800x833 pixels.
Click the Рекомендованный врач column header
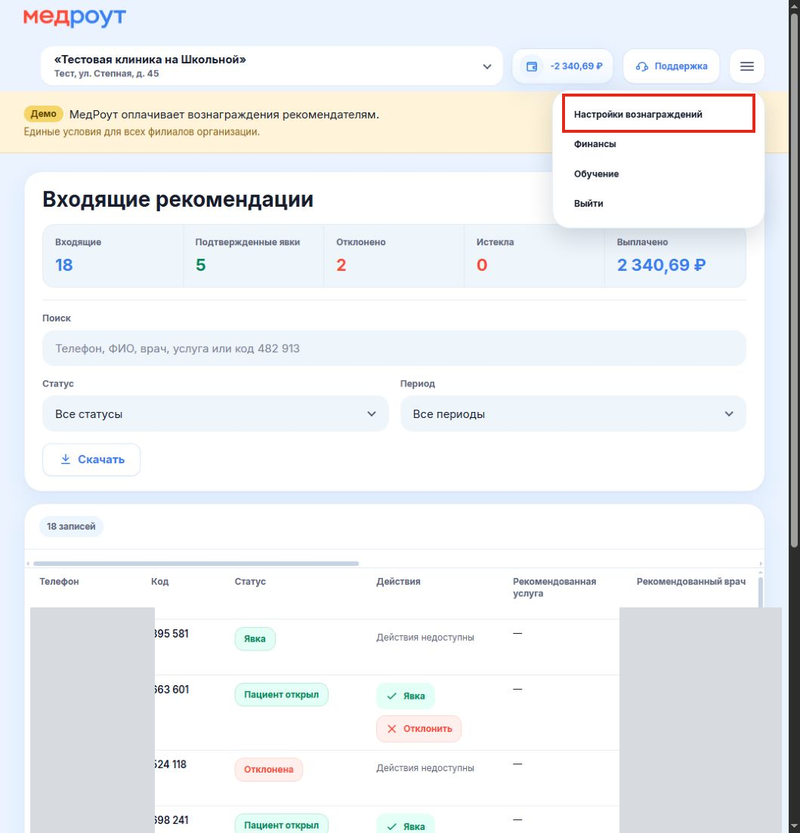pyautogui.click(x=691, y=582)
